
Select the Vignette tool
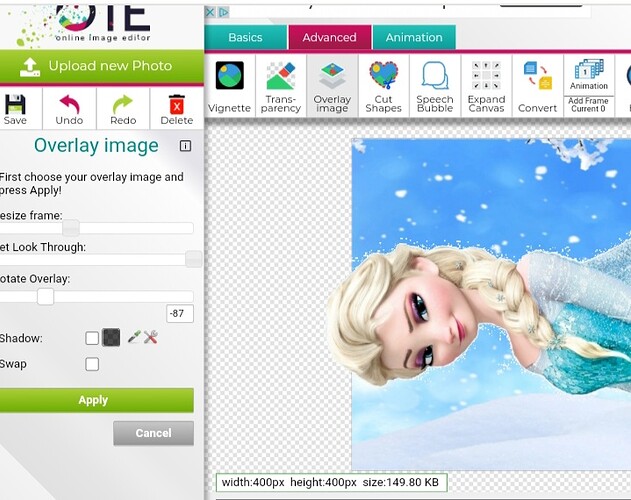229,77
